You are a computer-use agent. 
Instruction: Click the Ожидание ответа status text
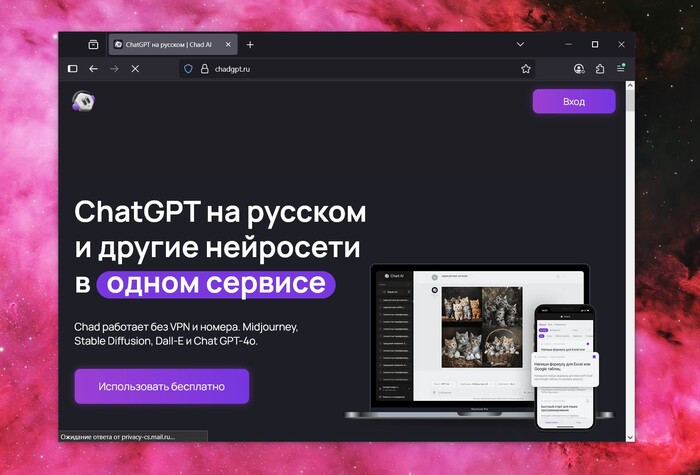118,437
